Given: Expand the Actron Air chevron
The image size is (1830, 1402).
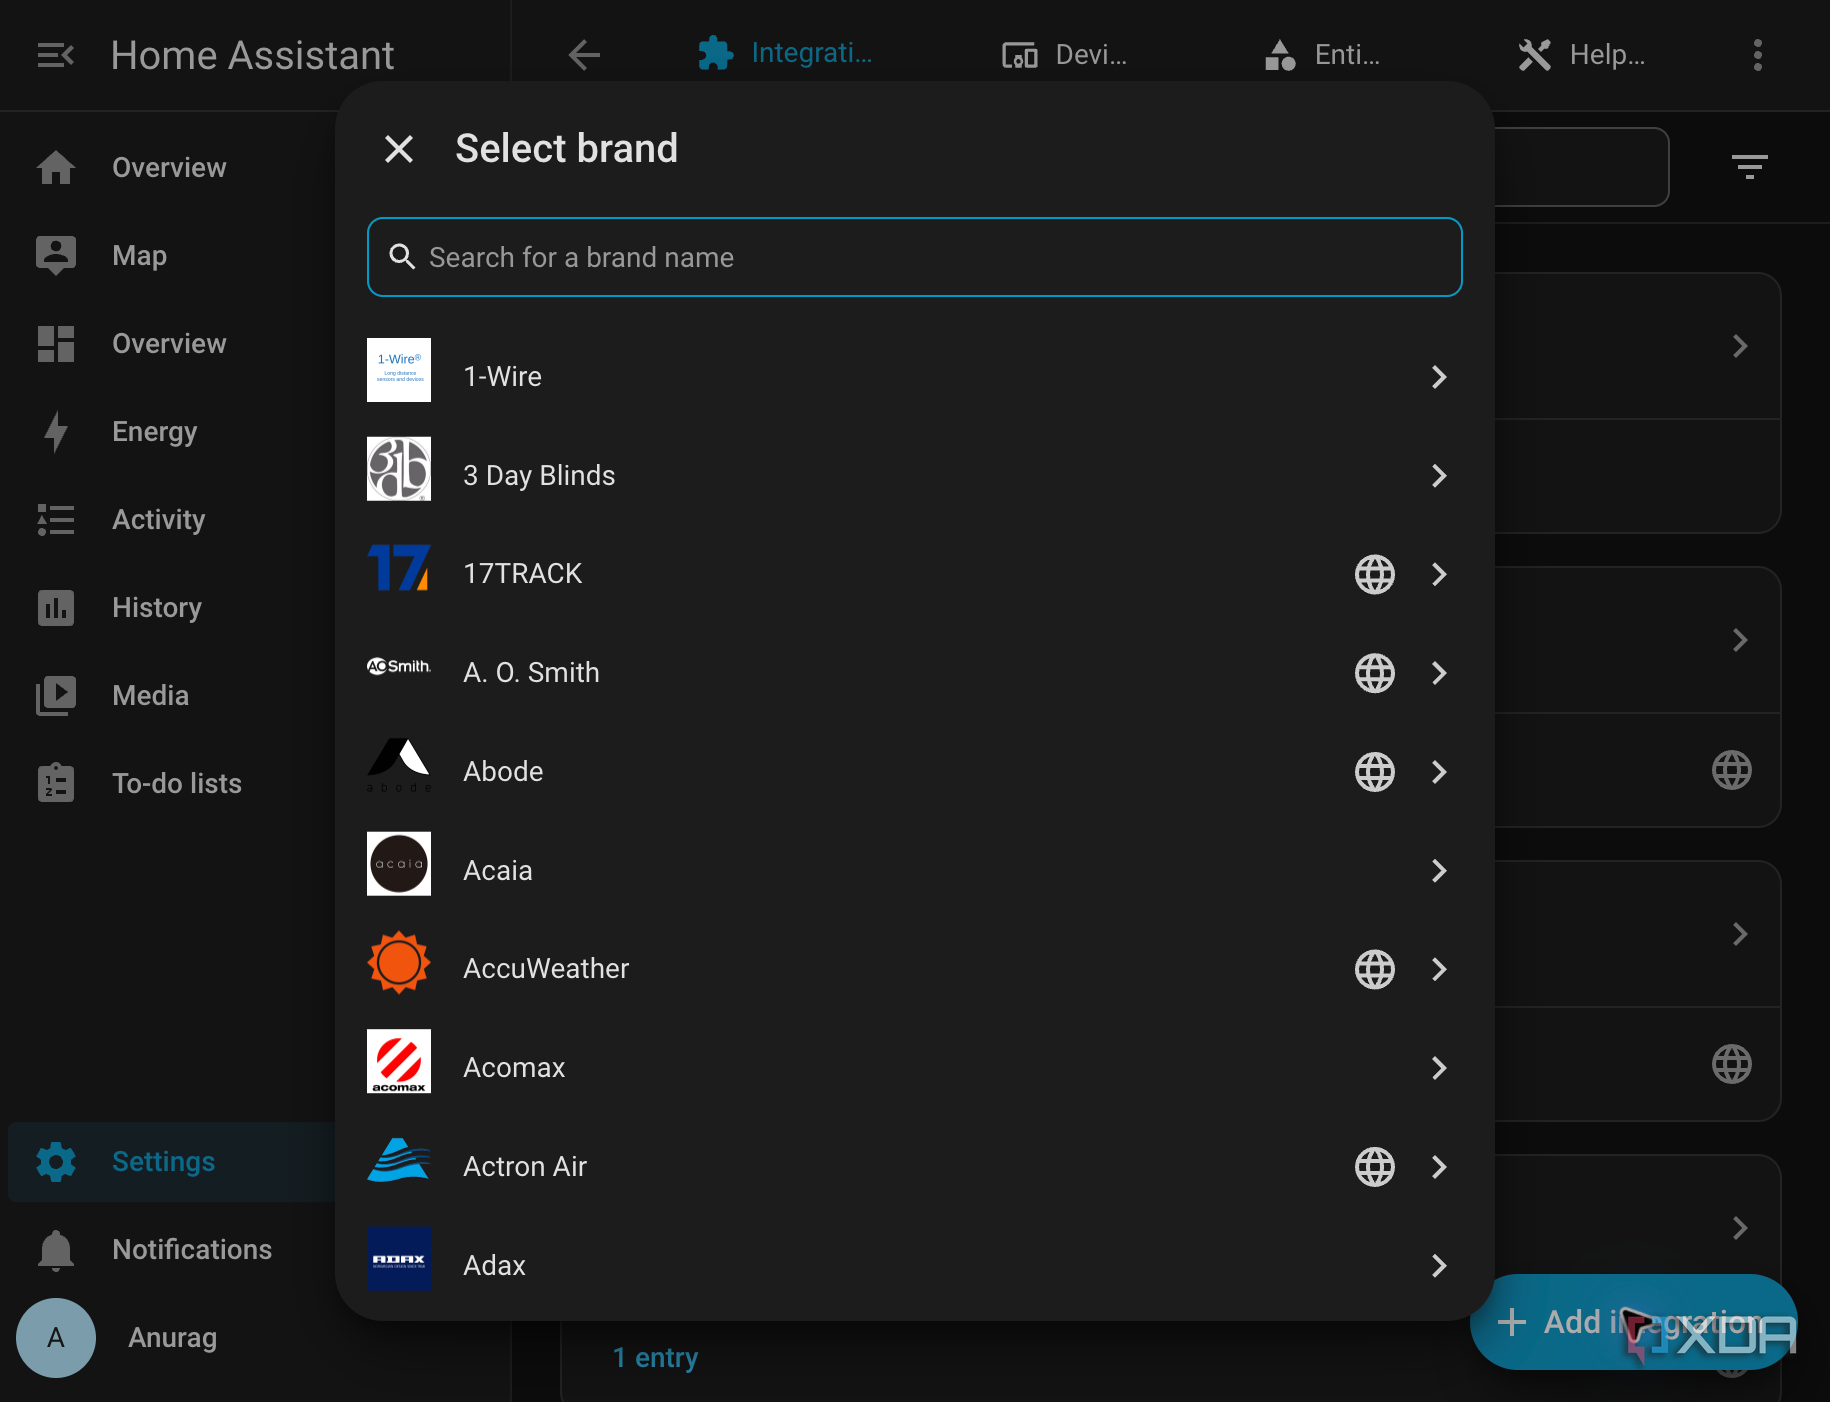Looking at the screenshot, I should pos(1439,1167).
